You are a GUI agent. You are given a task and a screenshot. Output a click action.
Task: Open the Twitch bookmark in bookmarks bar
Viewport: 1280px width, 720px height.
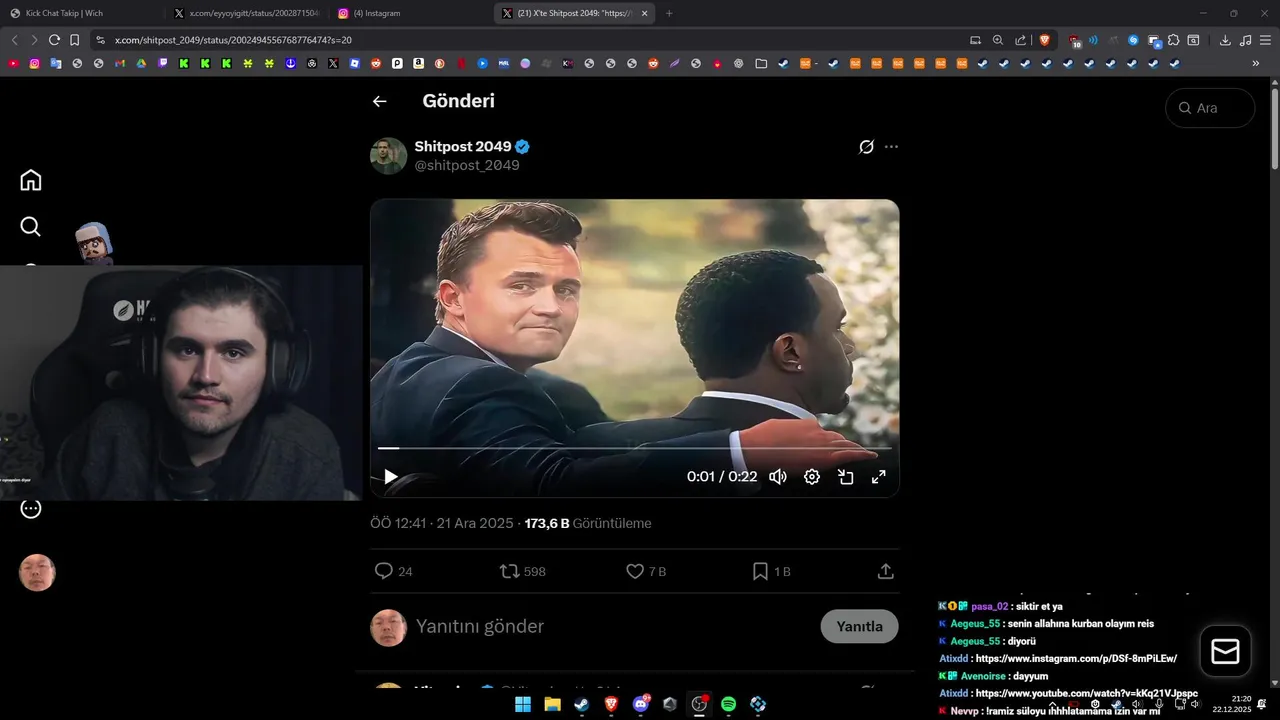pyautogui.click(x=162, y=63)
